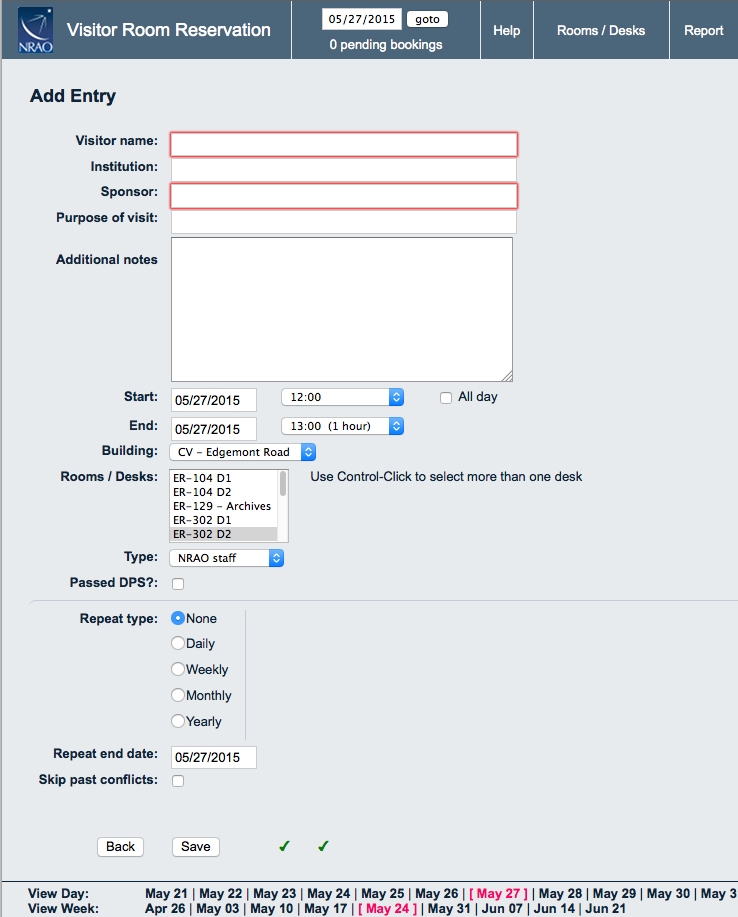Select the Weekly repeat type
Image resolution: width=738 pixels, height=917 pixels.
tap(178, 670)
